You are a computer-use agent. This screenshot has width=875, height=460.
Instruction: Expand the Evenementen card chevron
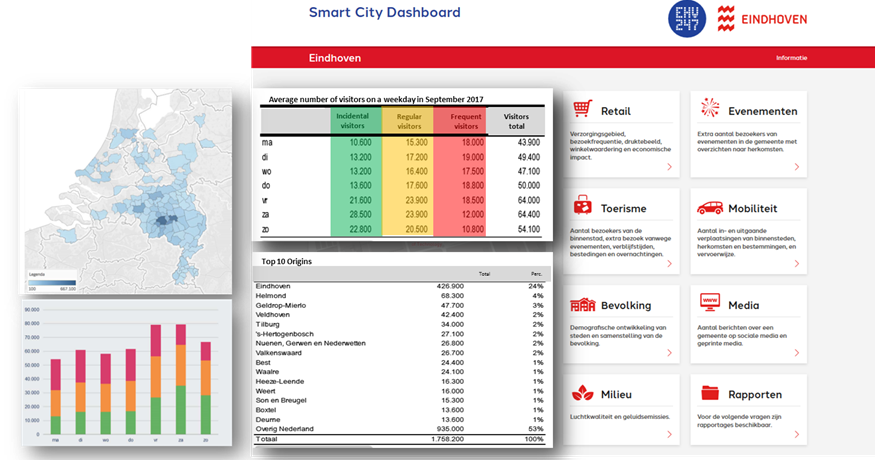coord(797,167)
